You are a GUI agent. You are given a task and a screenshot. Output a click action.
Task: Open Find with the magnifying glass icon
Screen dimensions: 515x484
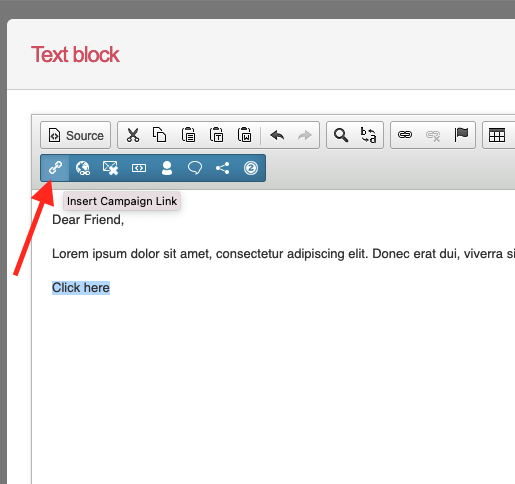[341, 135]
